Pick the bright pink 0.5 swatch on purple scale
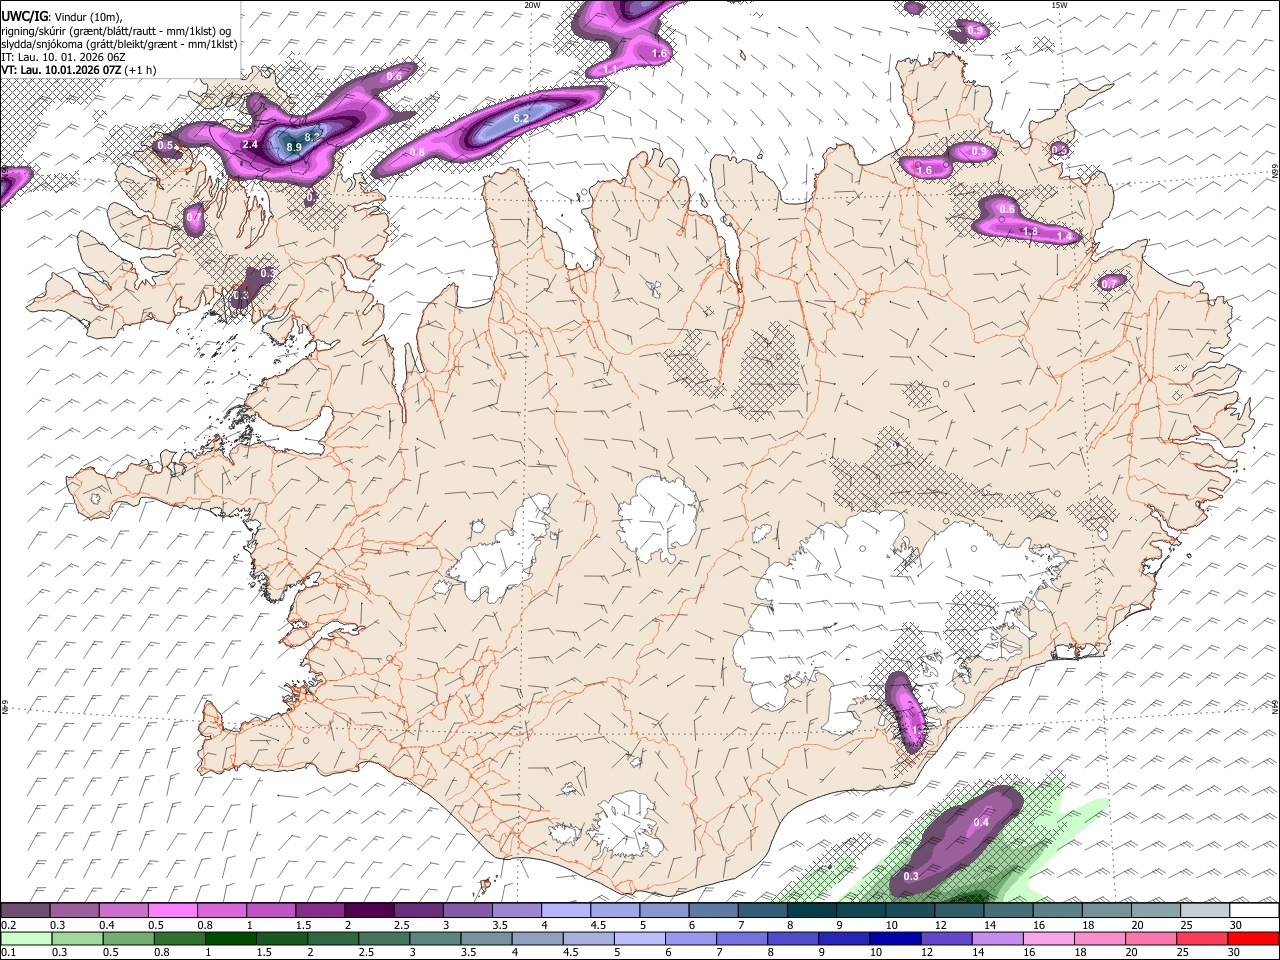1280x960 pixels. pos(172,911)
